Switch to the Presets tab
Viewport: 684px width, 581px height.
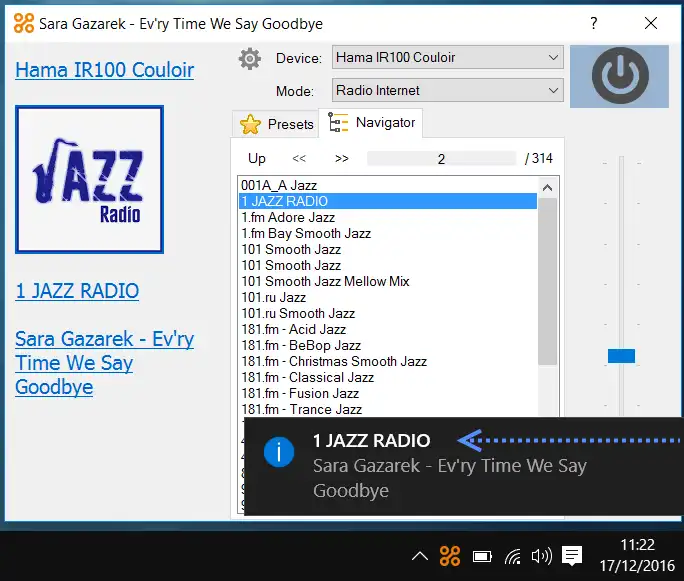(277, 124)
